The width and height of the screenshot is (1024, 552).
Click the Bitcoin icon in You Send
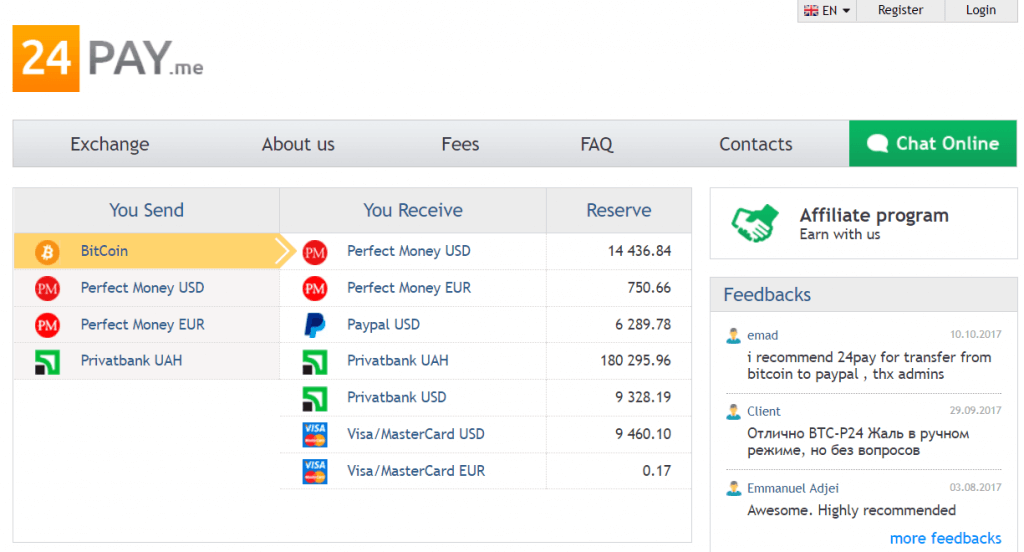47,252
